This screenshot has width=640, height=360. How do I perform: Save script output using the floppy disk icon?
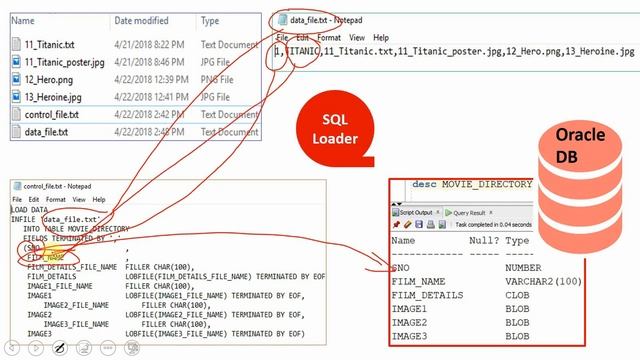(x=419, y=224)
